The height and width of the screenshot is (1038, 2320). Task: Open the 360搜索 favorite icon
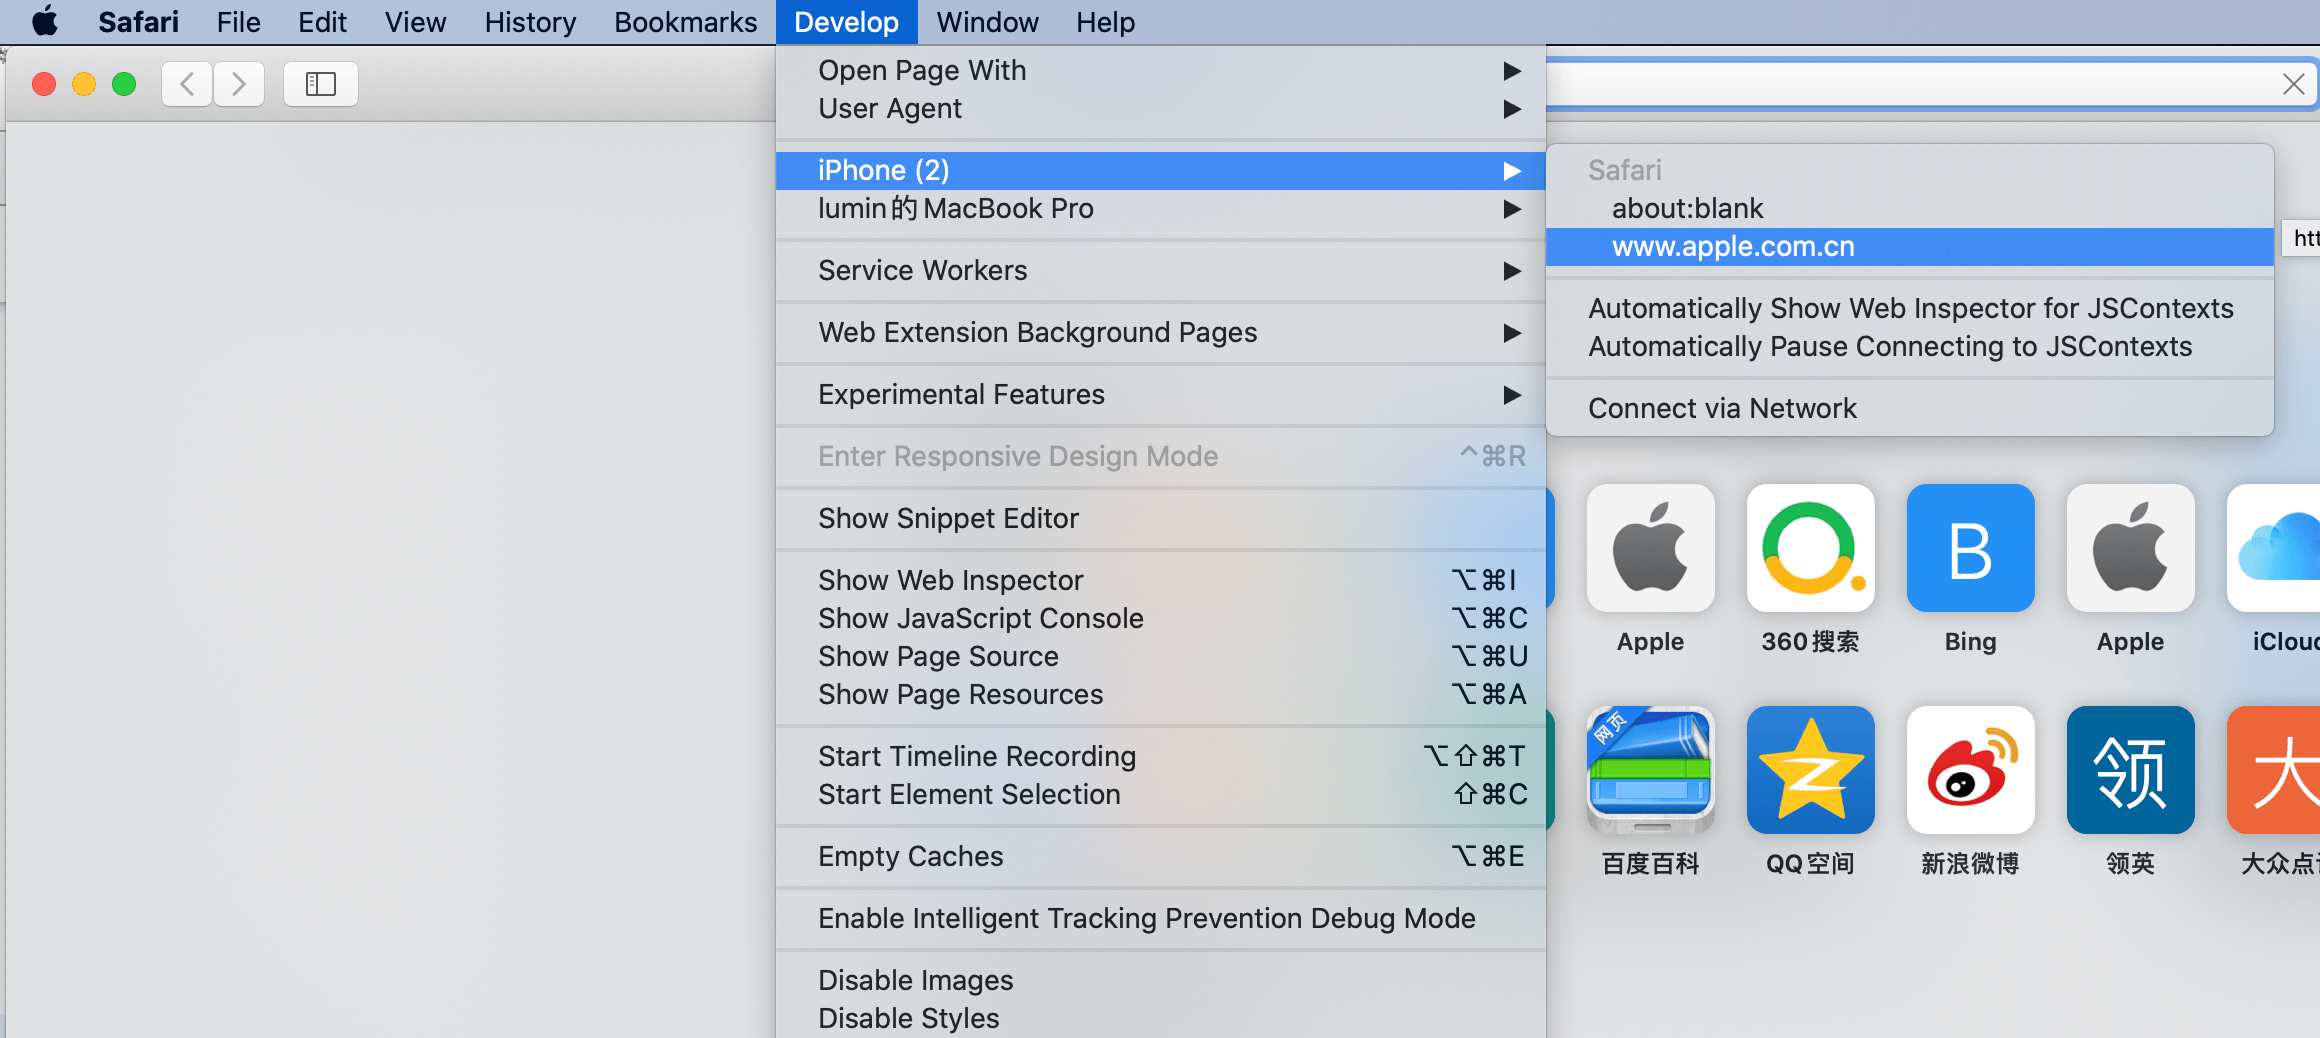pos(1810,548)
